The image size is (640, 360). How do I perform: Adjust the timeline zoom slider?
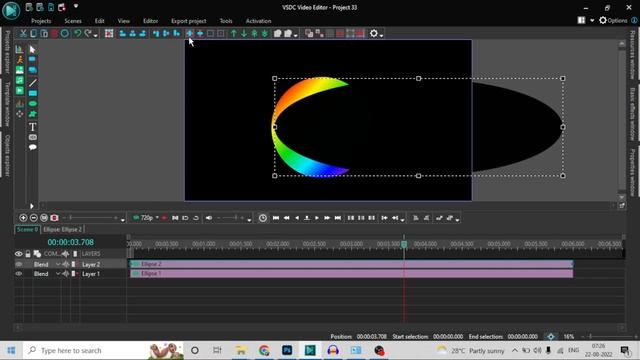pyautogui.click(x=92, y=218)
